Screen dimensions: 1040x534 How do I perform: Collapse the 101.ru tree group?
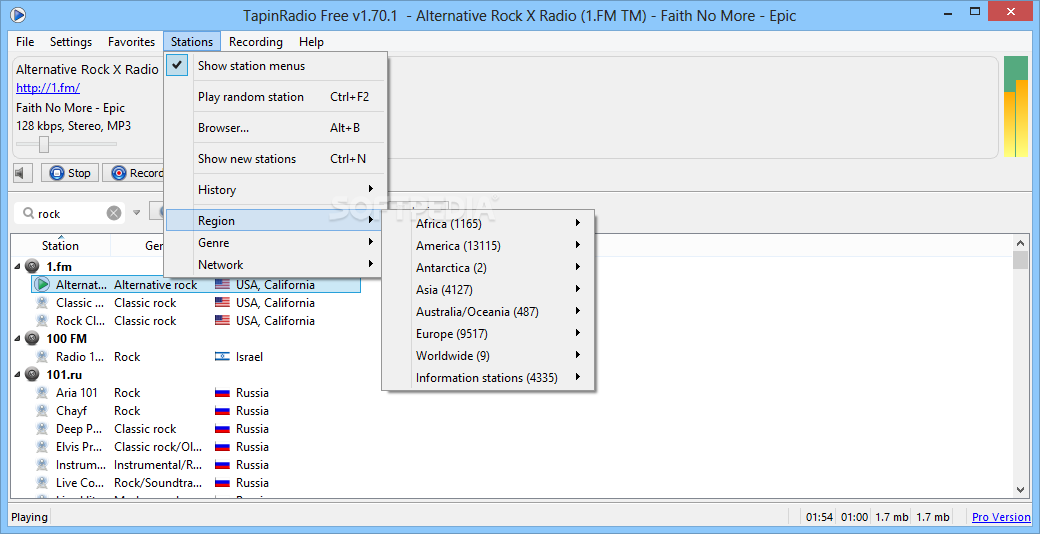[x=17, y=374]
